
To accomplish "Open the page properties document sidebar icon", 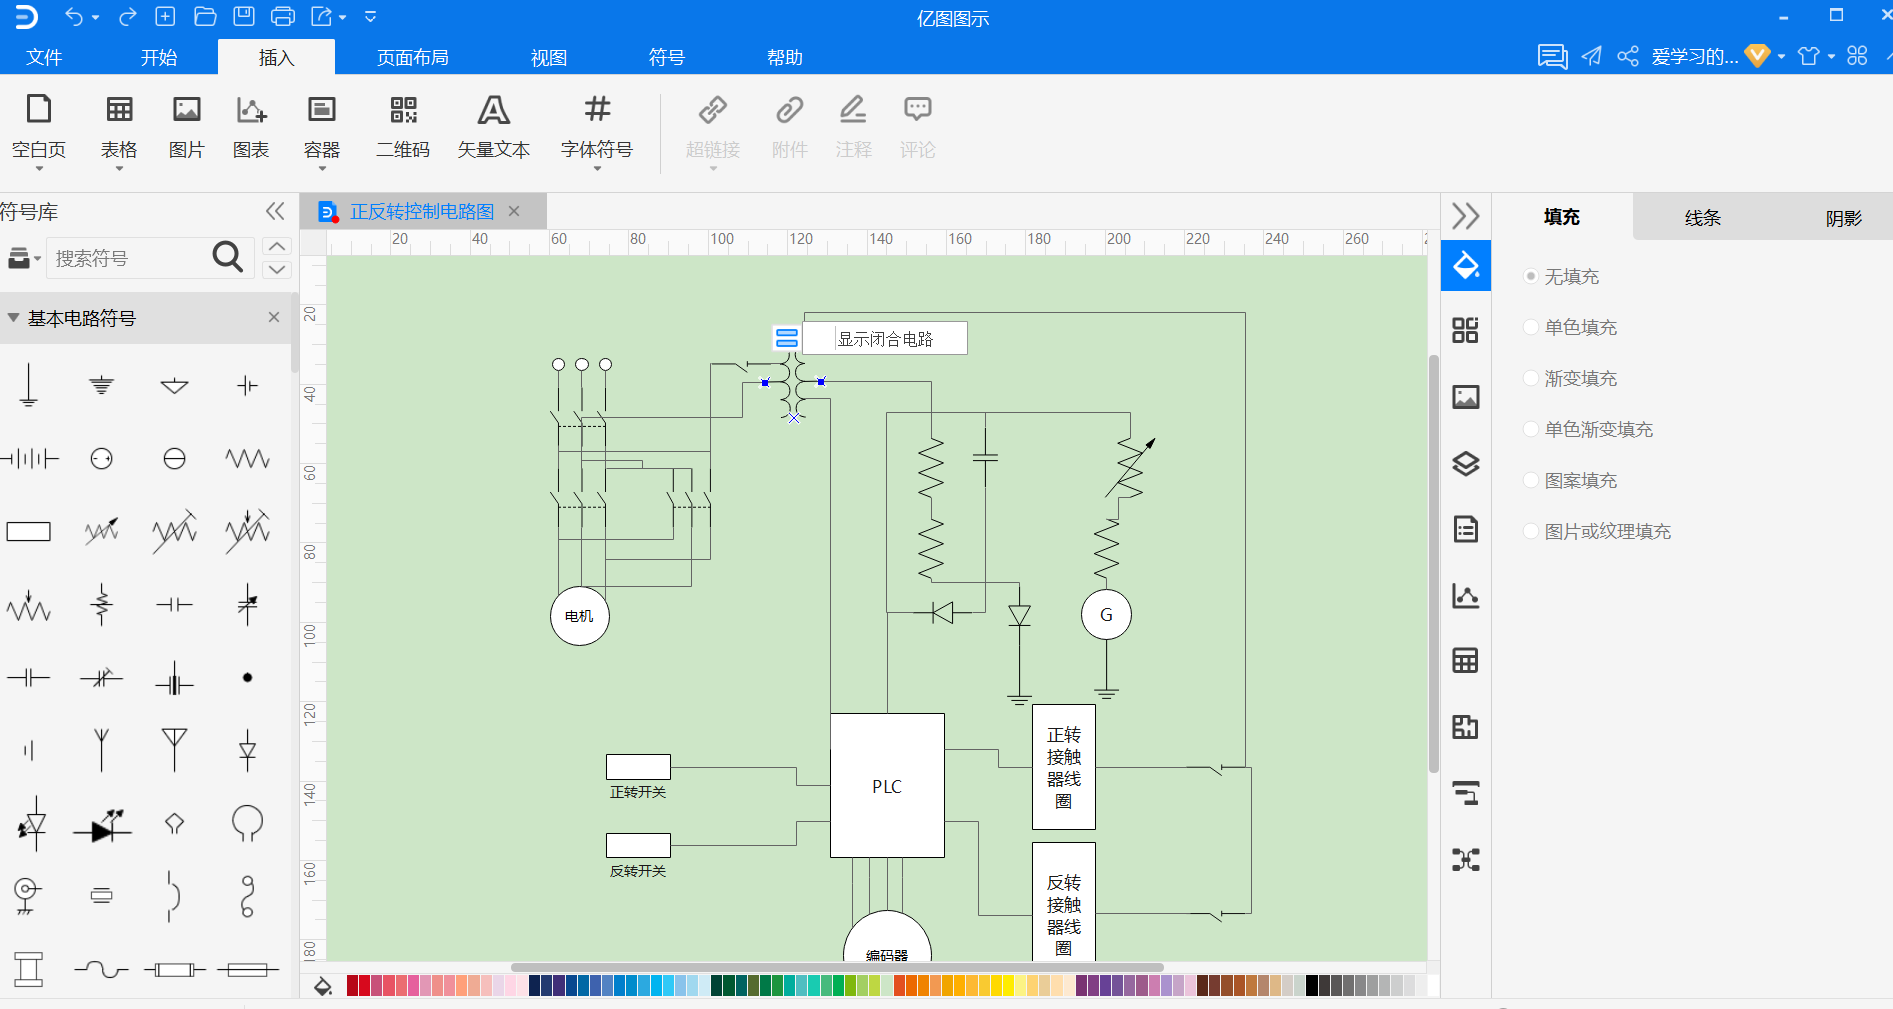I will (1466, 529).
